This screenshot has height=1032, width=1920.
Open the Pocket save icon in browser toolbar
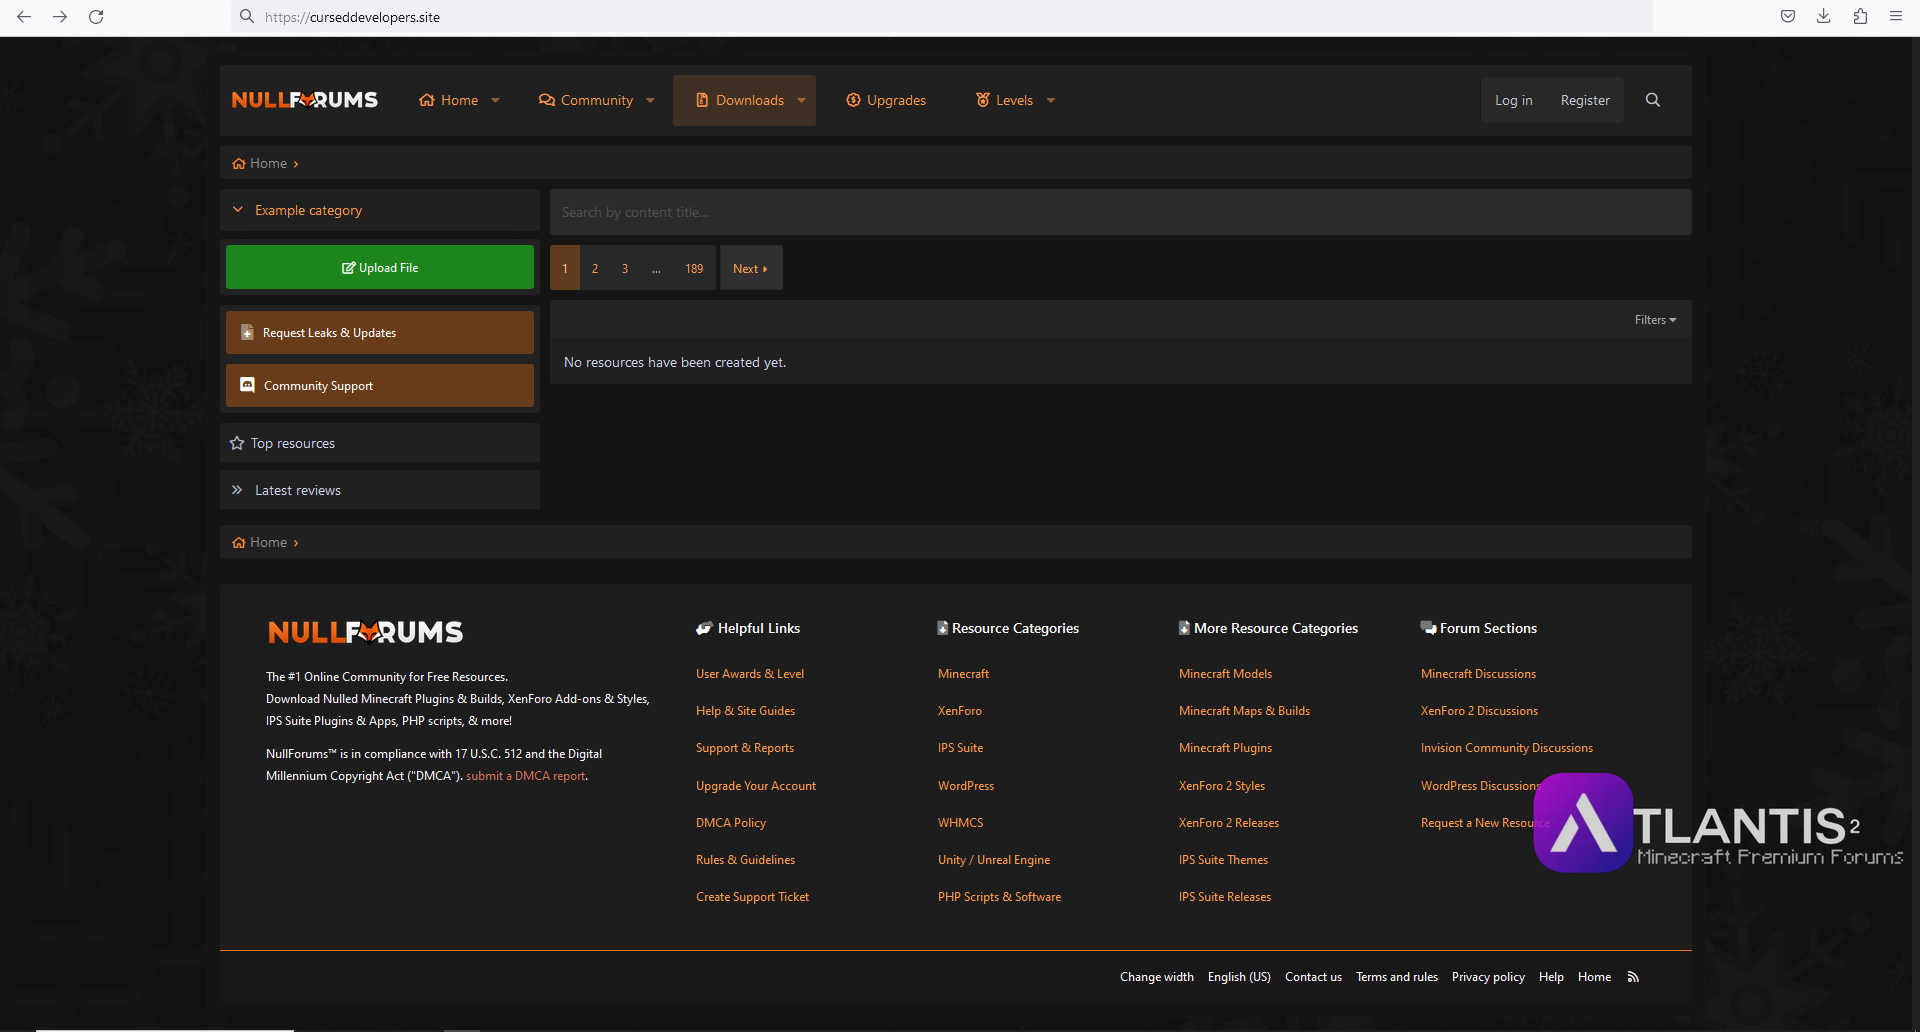[x=1788, y=16]
